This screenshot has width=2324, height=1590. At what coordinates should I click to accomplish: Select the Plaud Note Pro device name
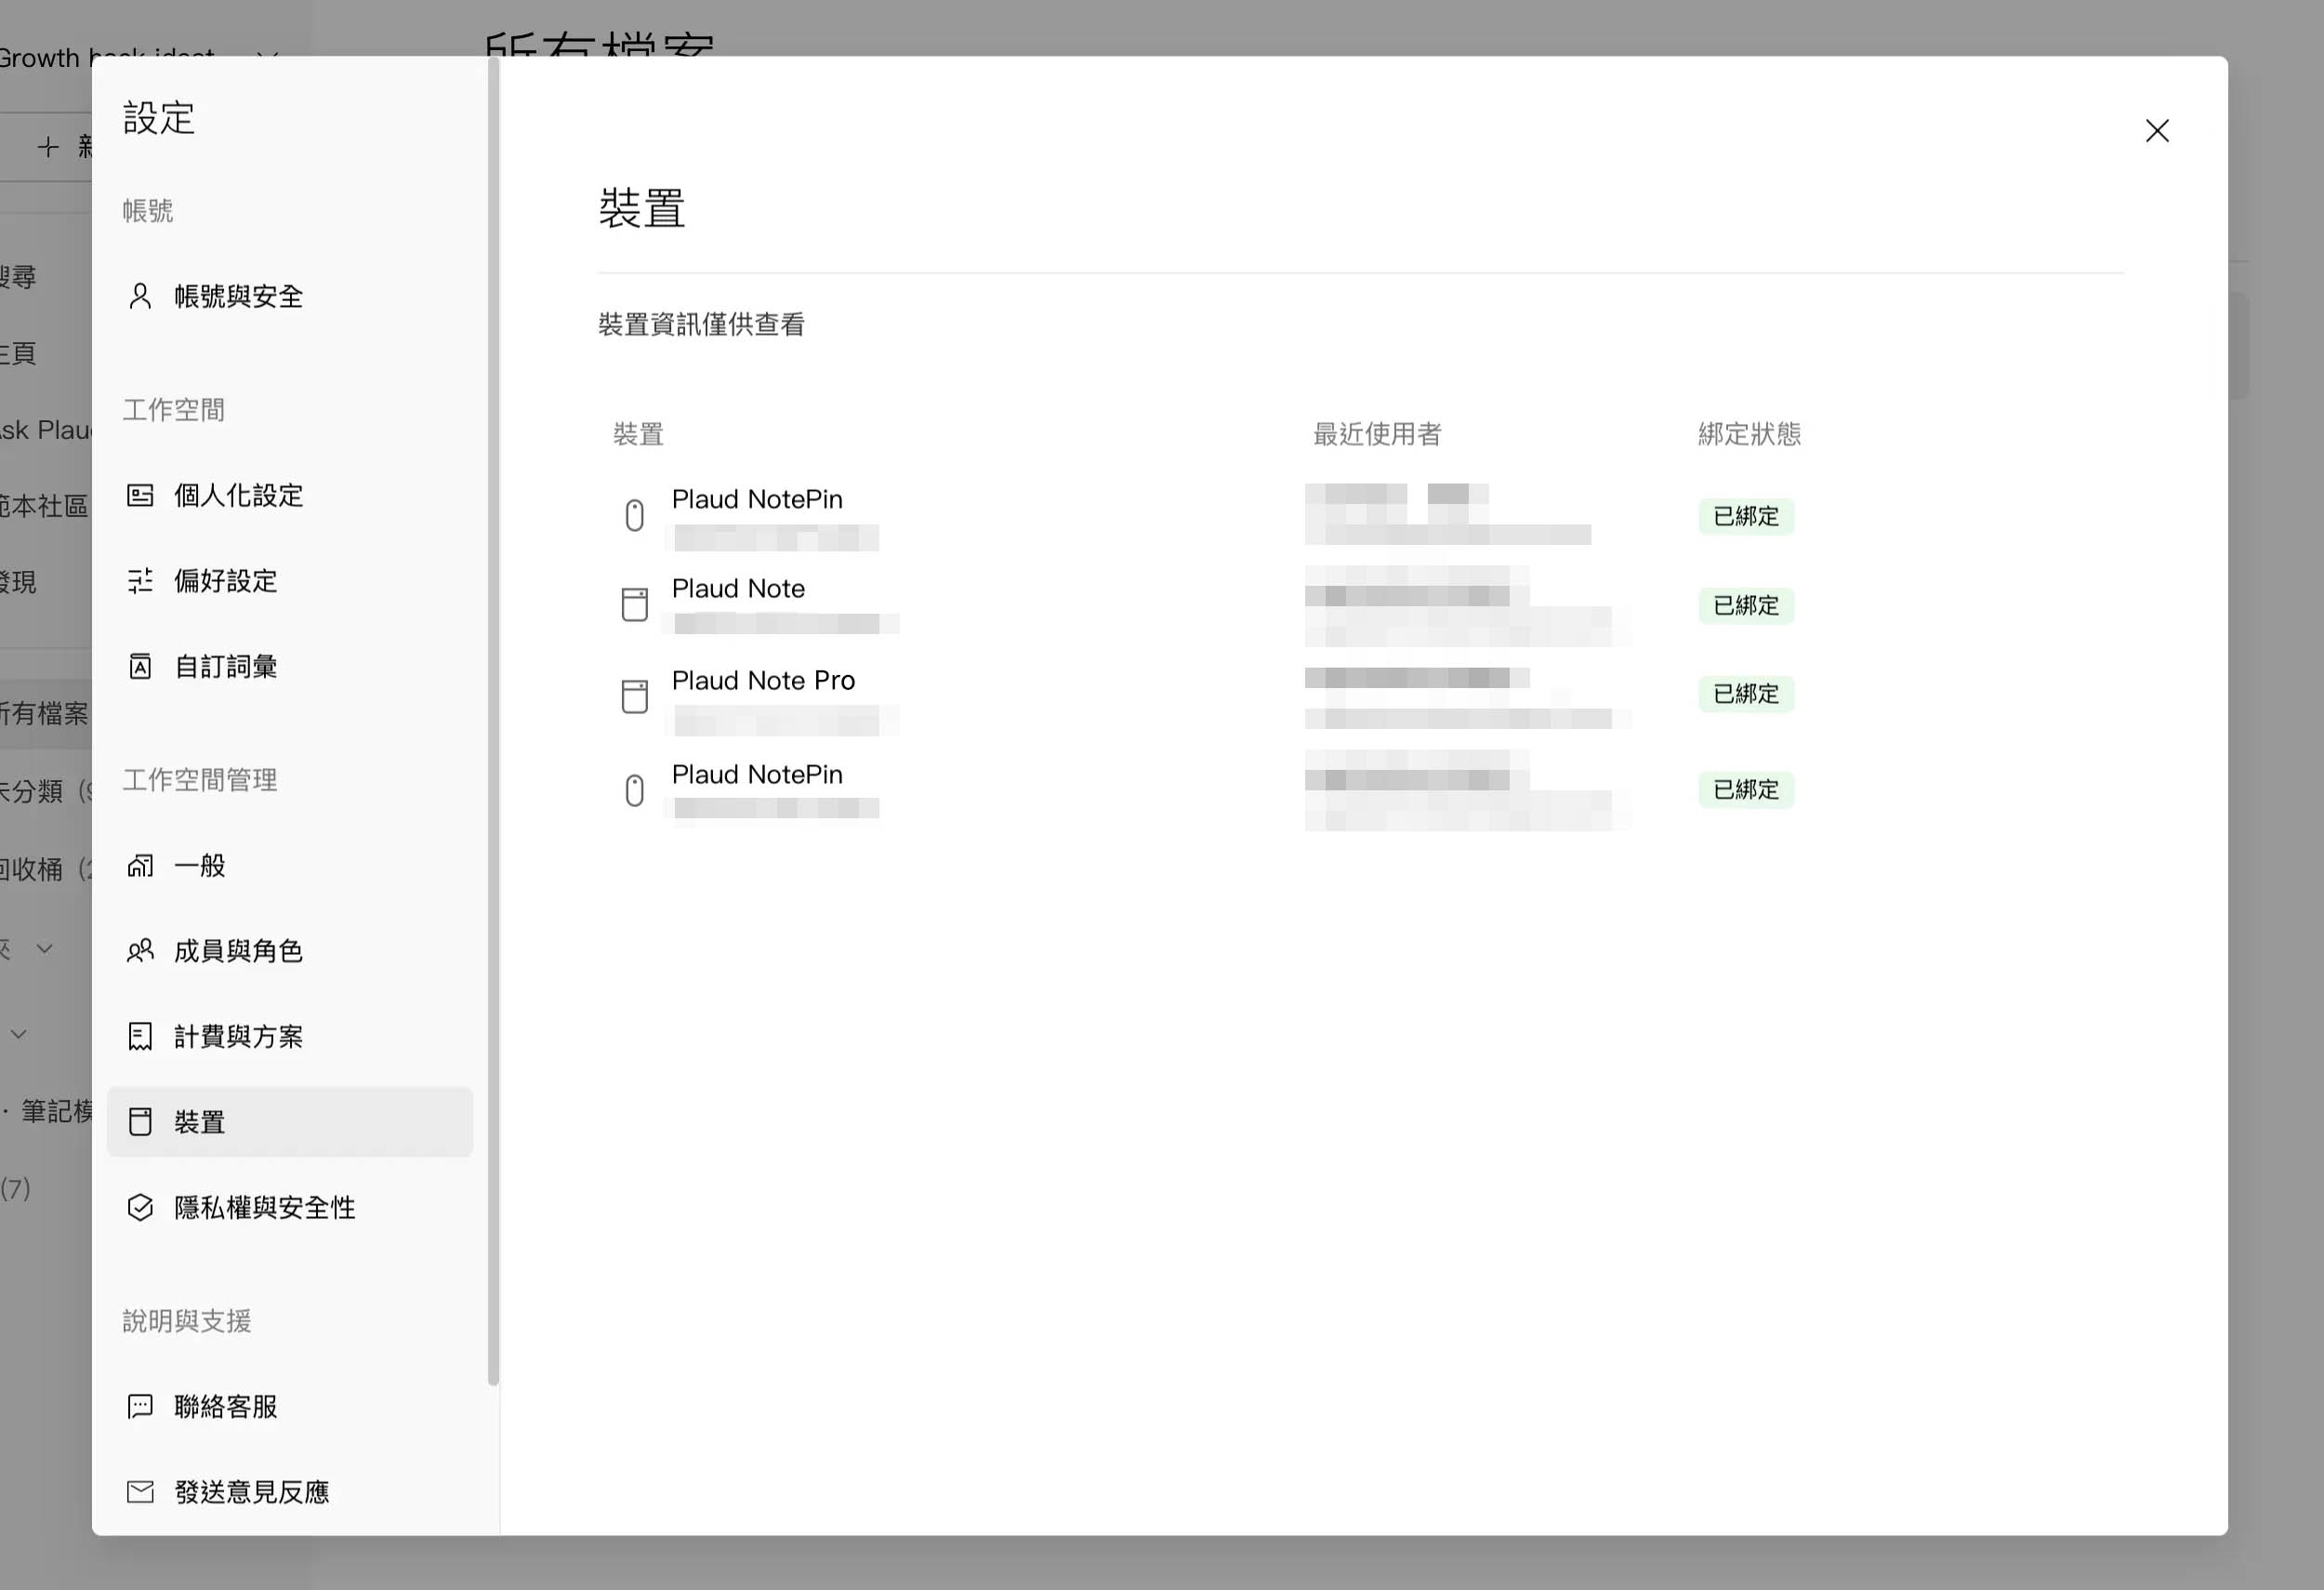tap(763, 680)
